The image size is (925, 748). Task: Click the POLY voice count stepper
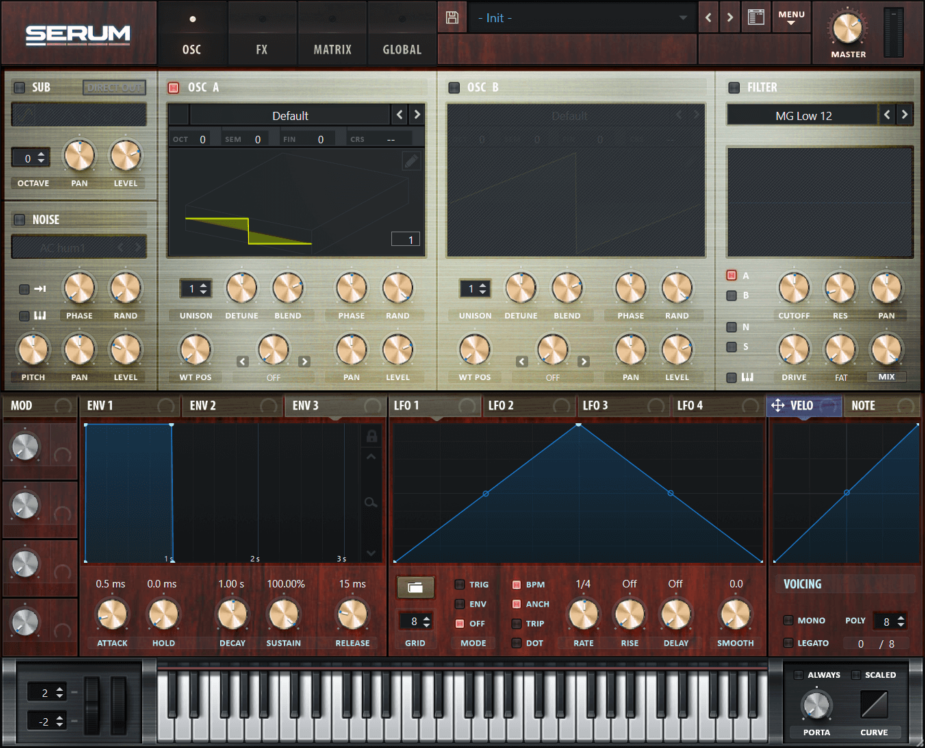[x=890, y=621]
